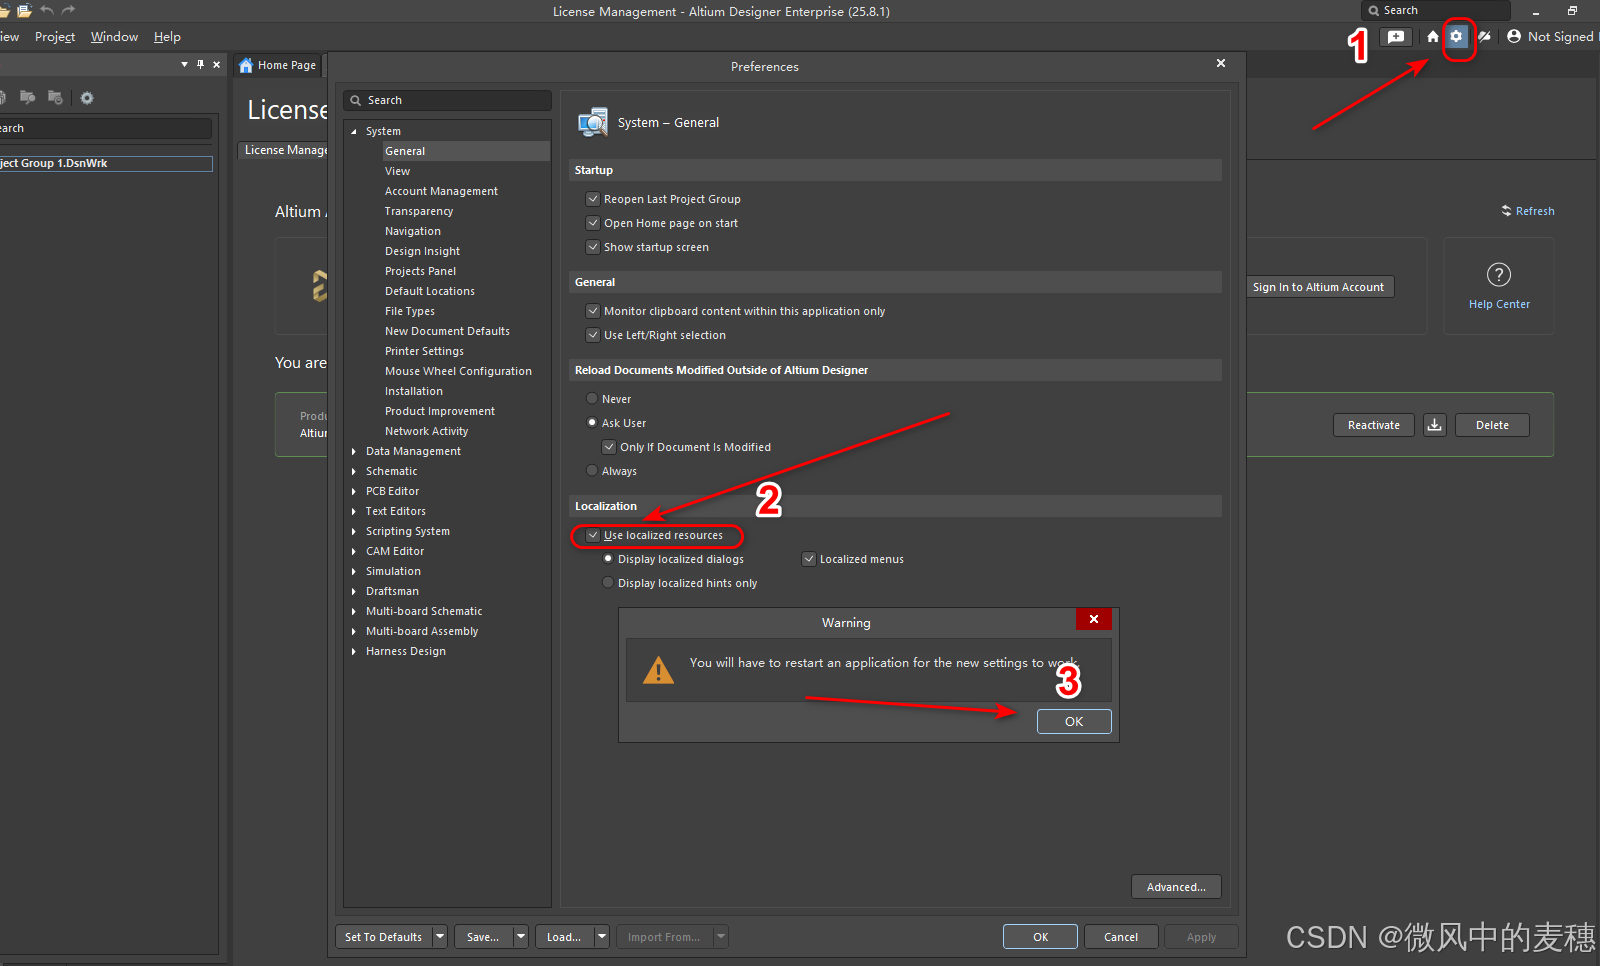Open the feedback comment icon in top bar
The height and width of the screenshot is (966, 1600).
[x=1395, y=37]
